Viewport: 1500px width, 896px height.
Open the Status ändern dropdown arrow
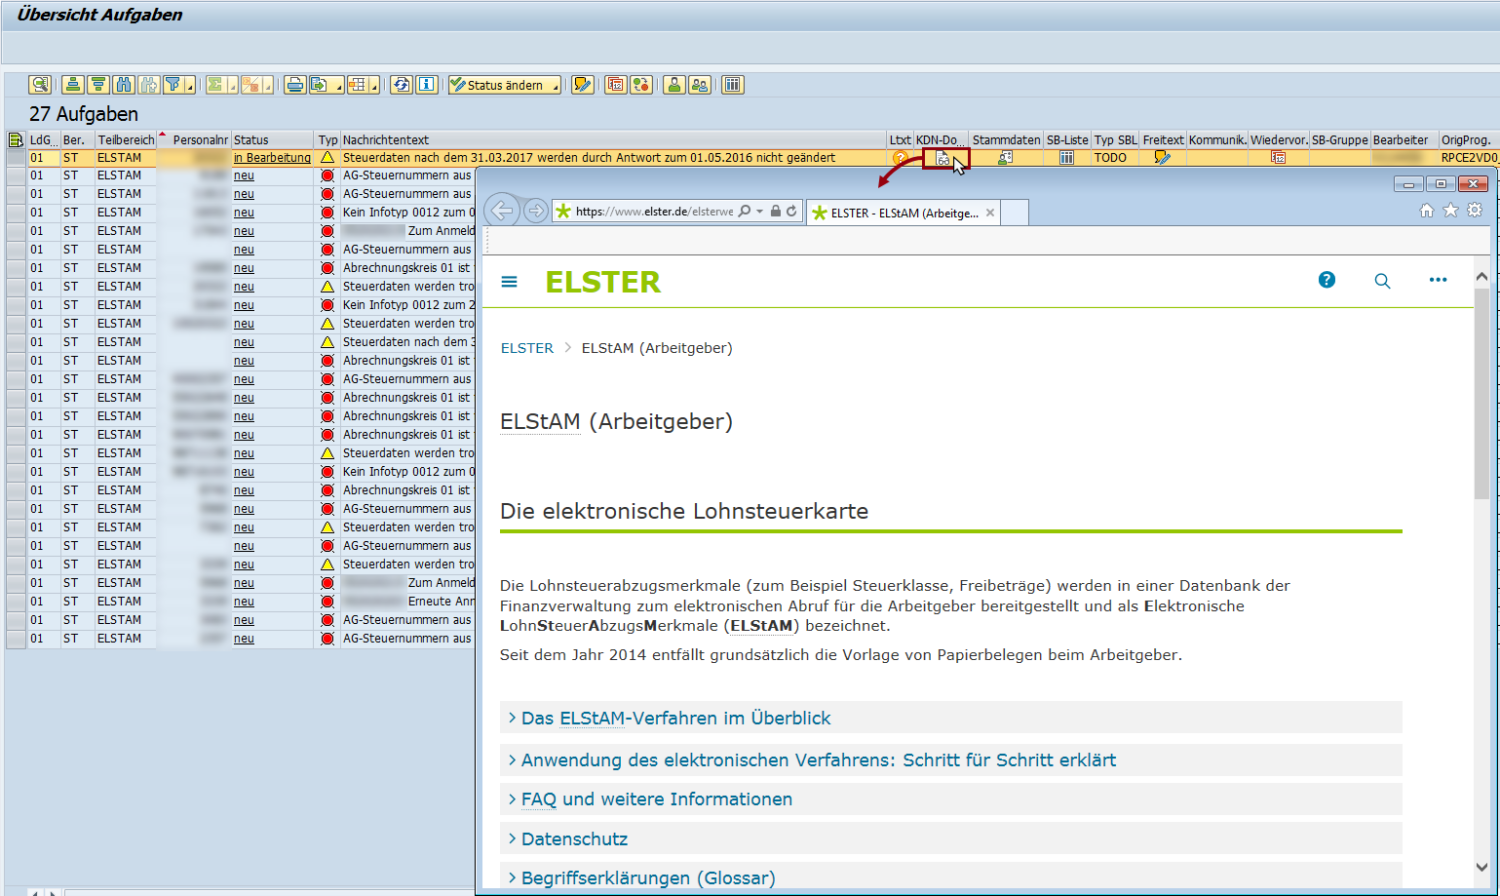click(555, 85)
